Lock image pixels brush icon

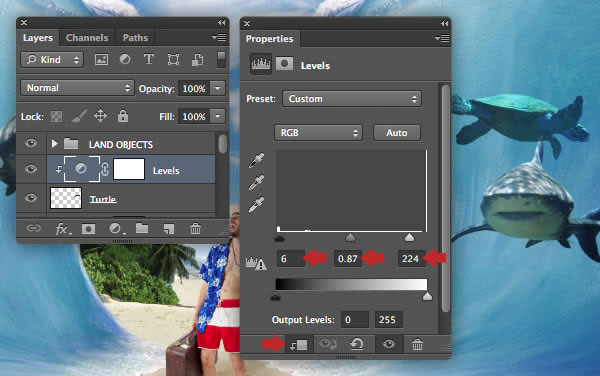point(79,116)
